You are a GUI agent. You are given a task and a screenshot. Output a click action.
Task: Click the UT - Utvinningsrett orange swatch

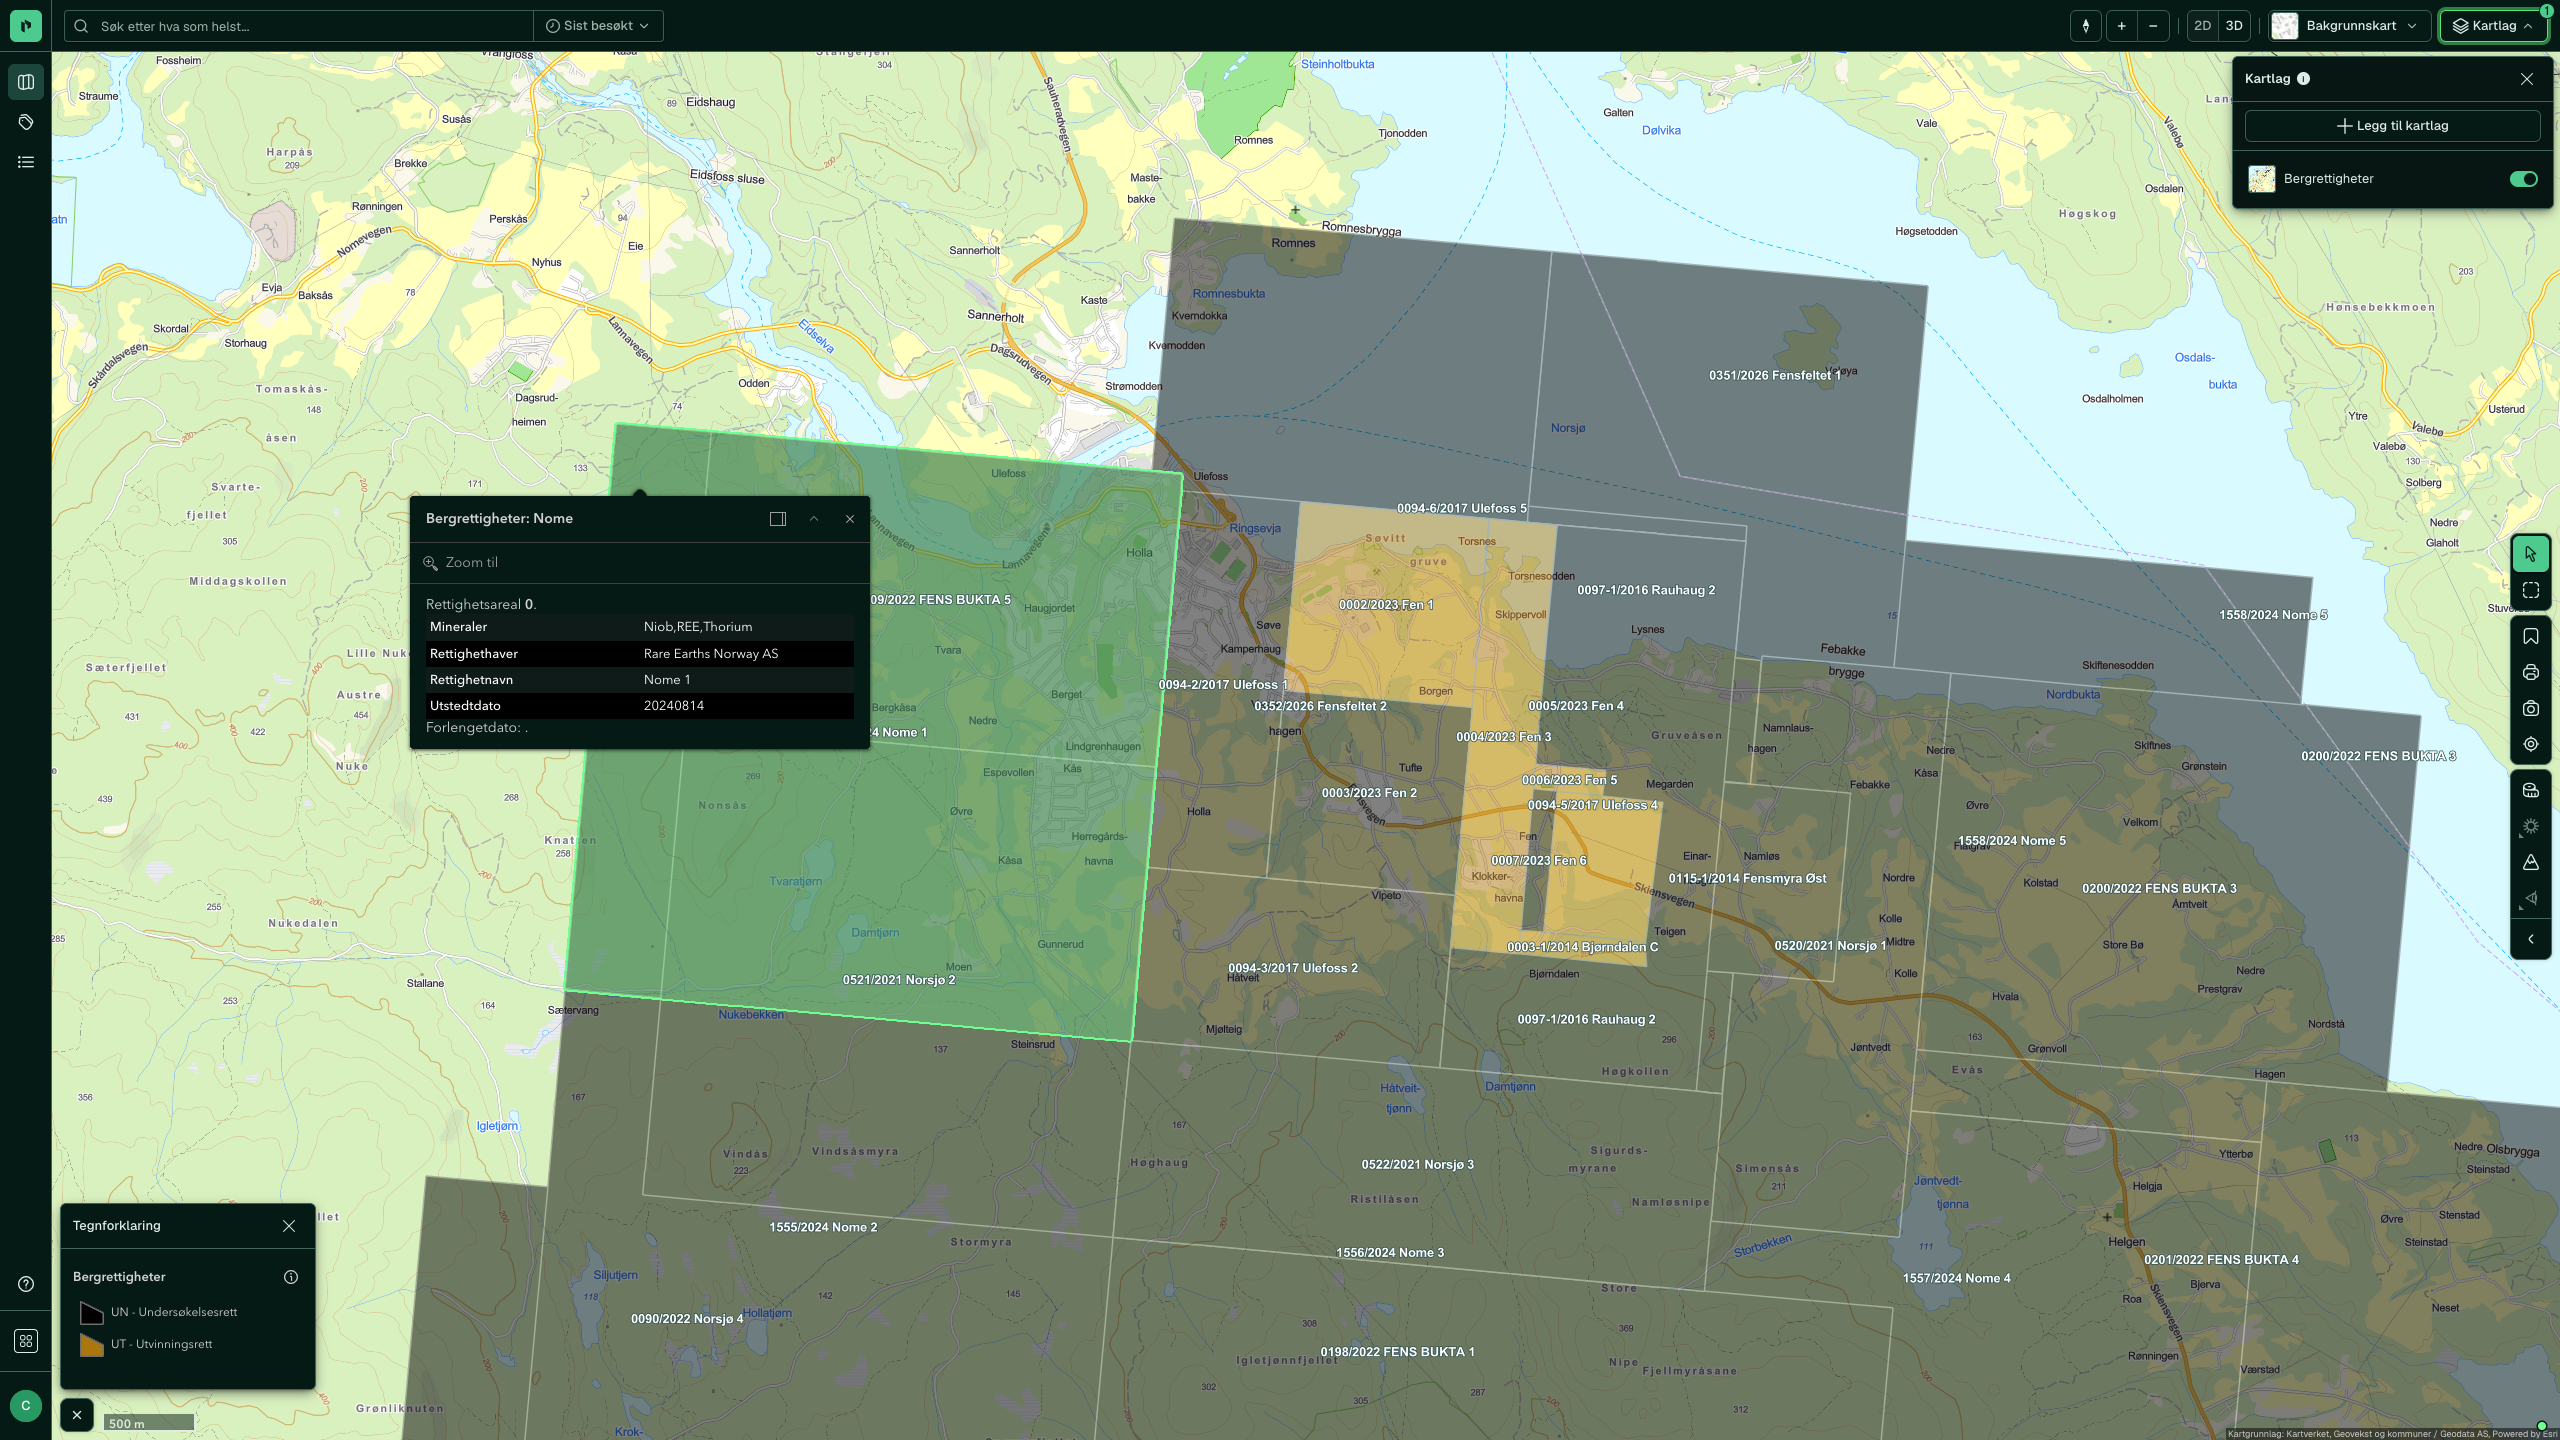[92, 1345]
